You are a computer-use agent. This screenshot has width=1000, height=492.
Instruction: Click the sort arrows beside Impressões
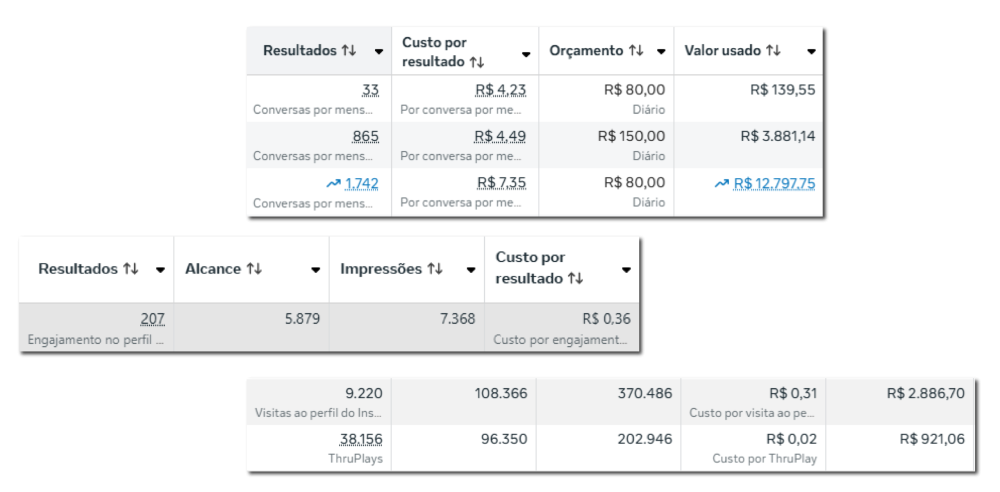point(435,269)
